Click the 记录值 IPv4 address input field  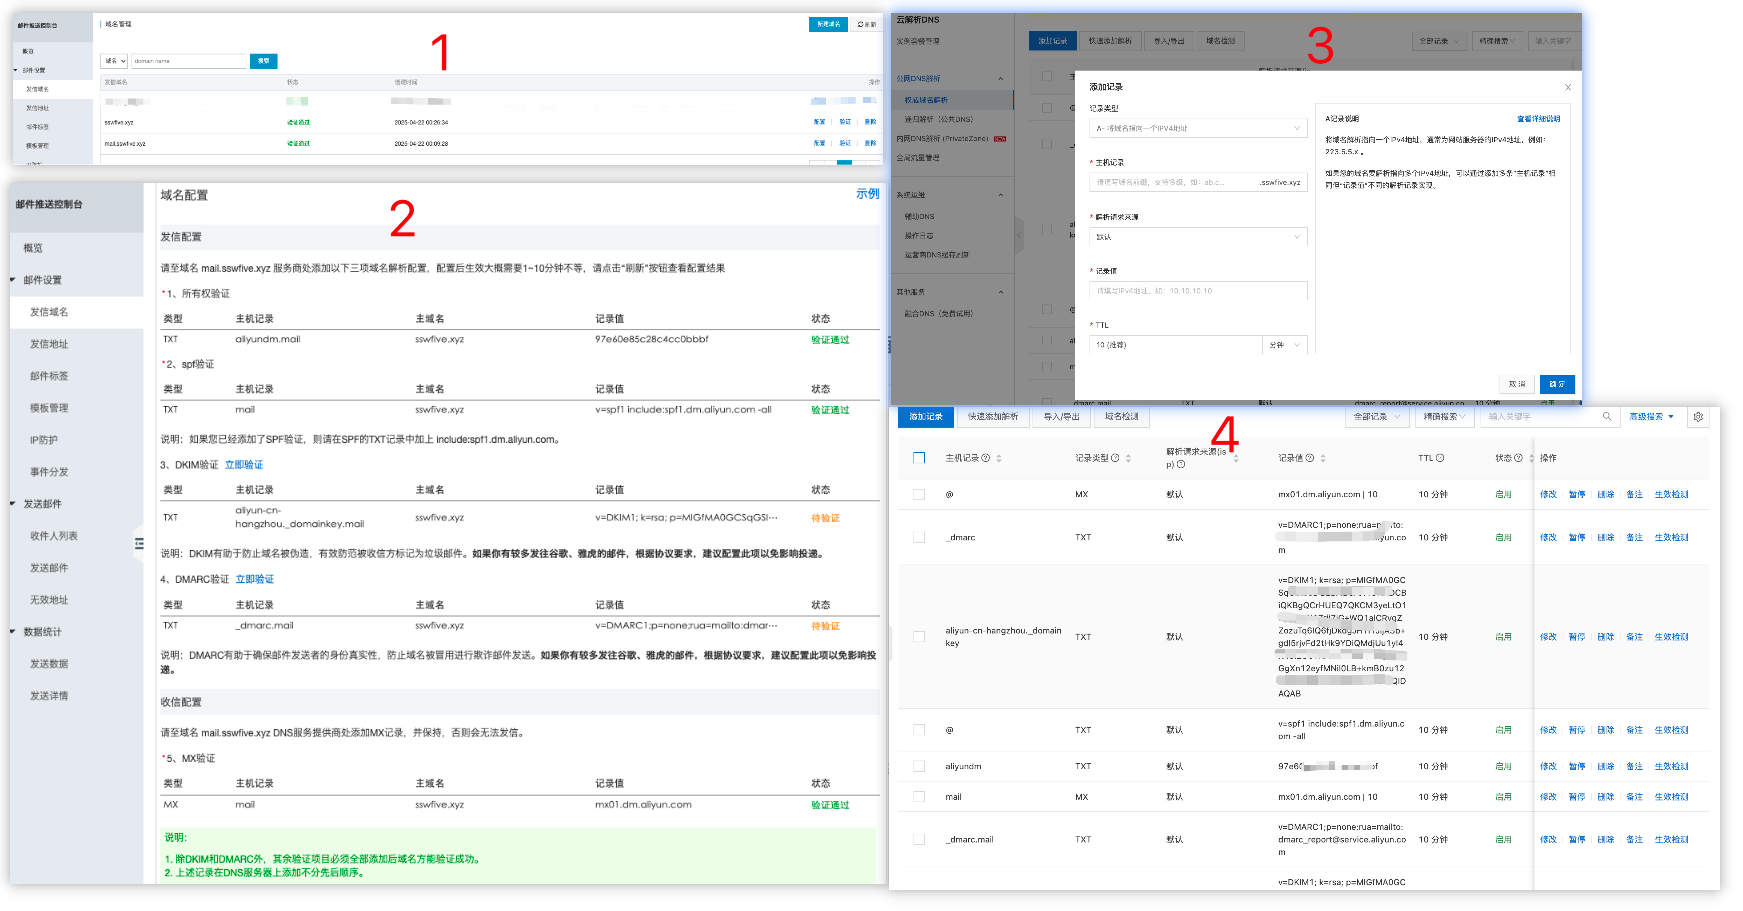(x=1197, y=291)
